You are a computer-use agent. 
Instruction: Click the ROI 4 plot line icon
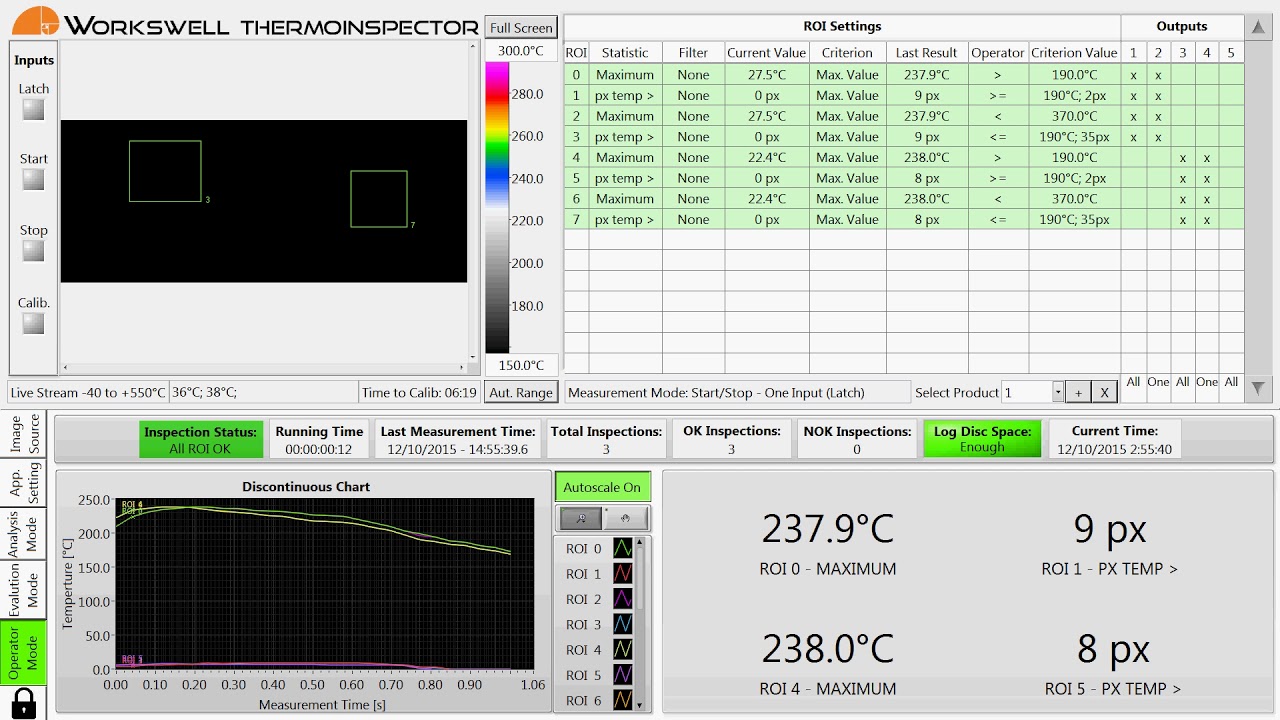pos(622,650)
